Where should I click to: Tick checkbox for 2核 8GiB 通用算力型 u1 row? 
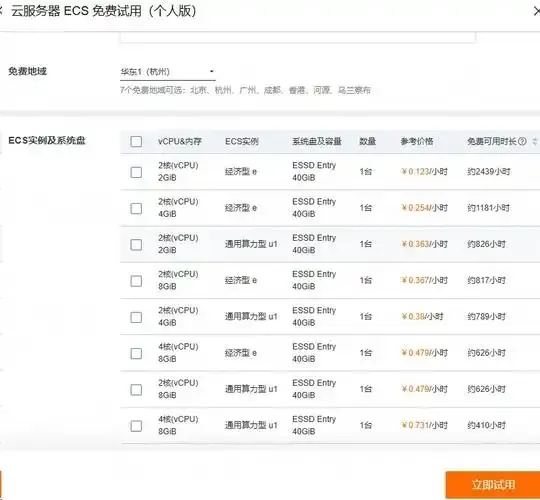coord(136,390)
